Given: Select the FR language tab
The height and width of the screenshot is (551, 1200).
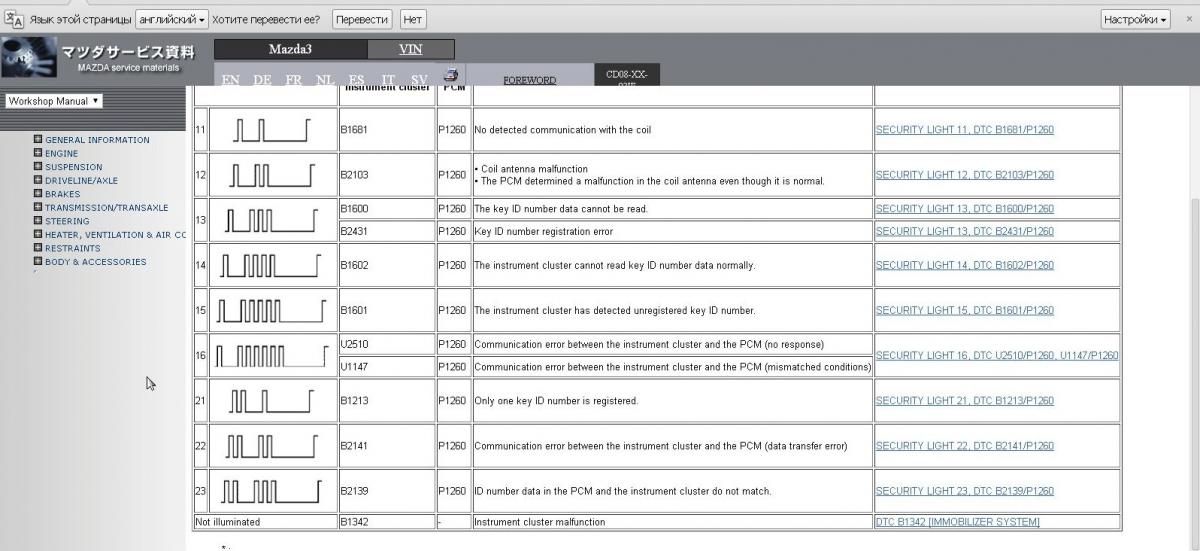Looking at the screenshot, I should point(293,80).
